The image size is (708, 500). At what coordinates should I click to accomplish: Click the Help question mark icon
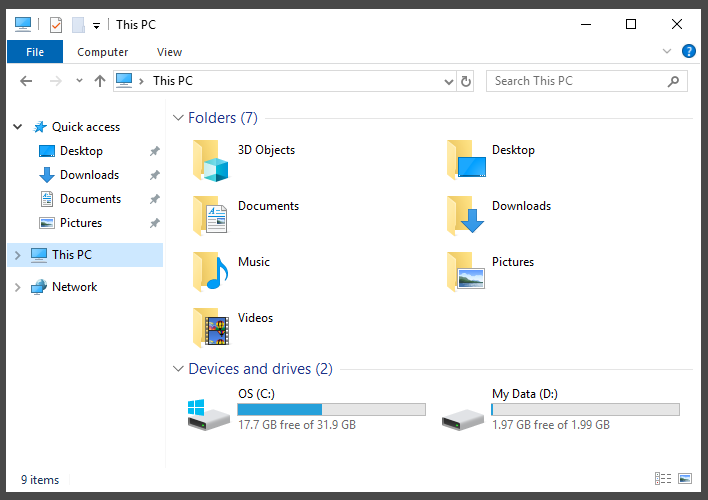pos(689,51)
